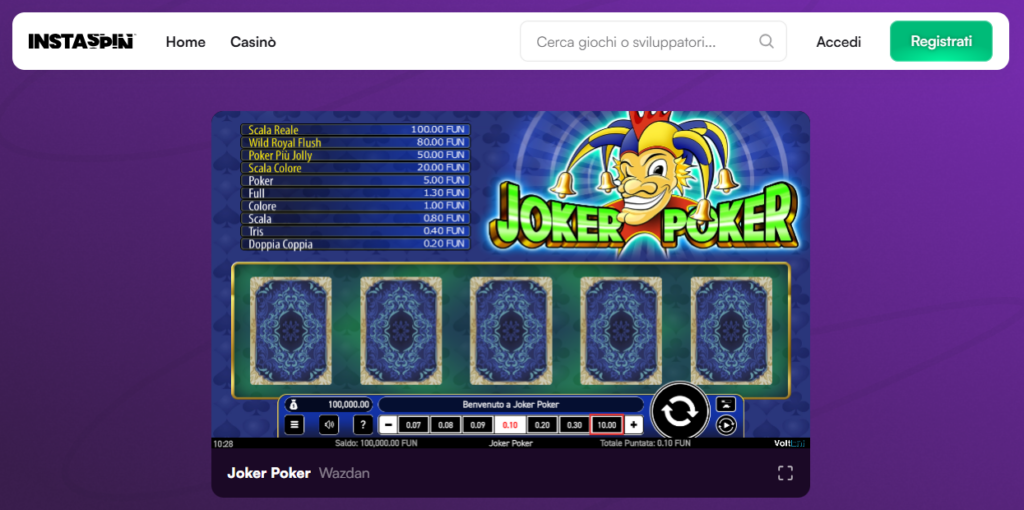Click the Scala 0.80 FUN paytable row
This screenshot has width=1024, height=510.
click(355, 218)
